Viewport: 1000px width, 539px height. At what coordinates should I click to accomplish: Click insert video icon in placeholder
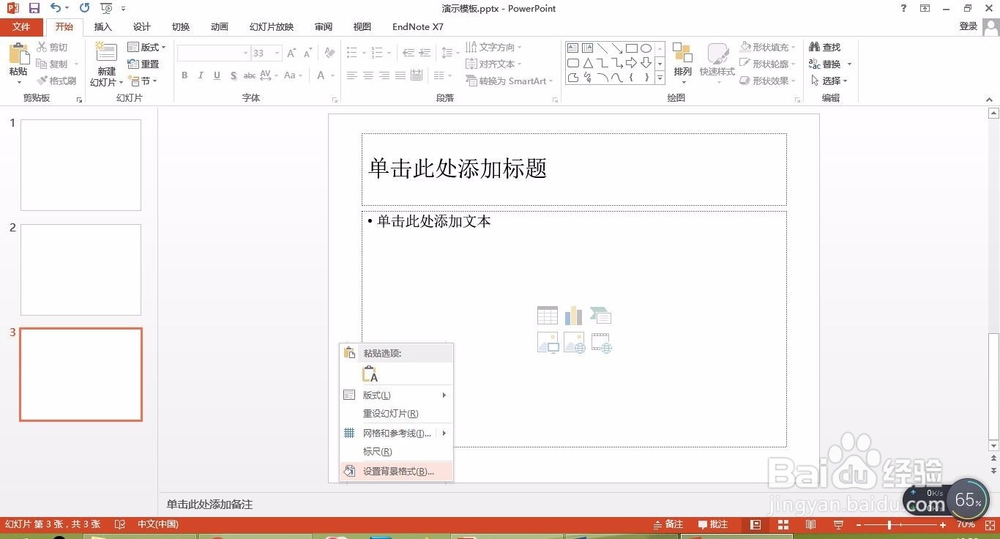[x=601, y=343]
